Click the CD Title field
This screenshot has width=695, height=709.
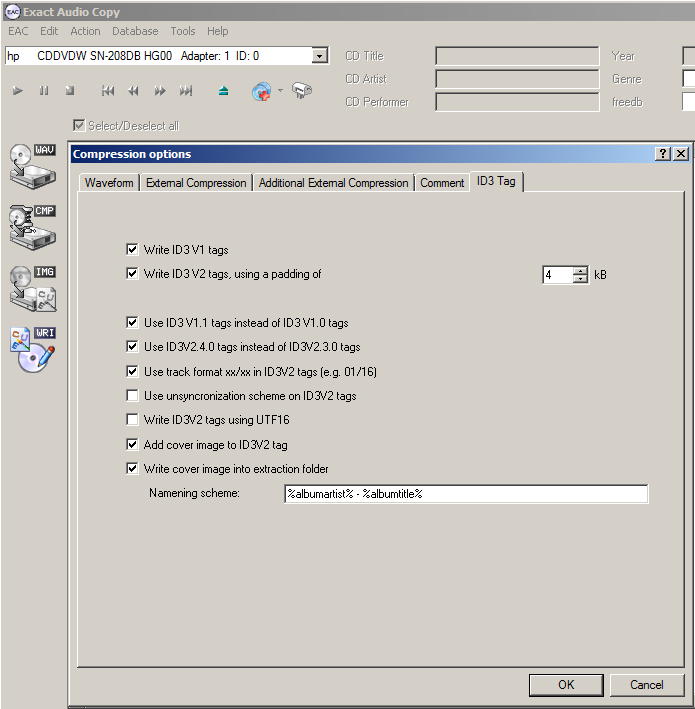(x=517, y=56)
